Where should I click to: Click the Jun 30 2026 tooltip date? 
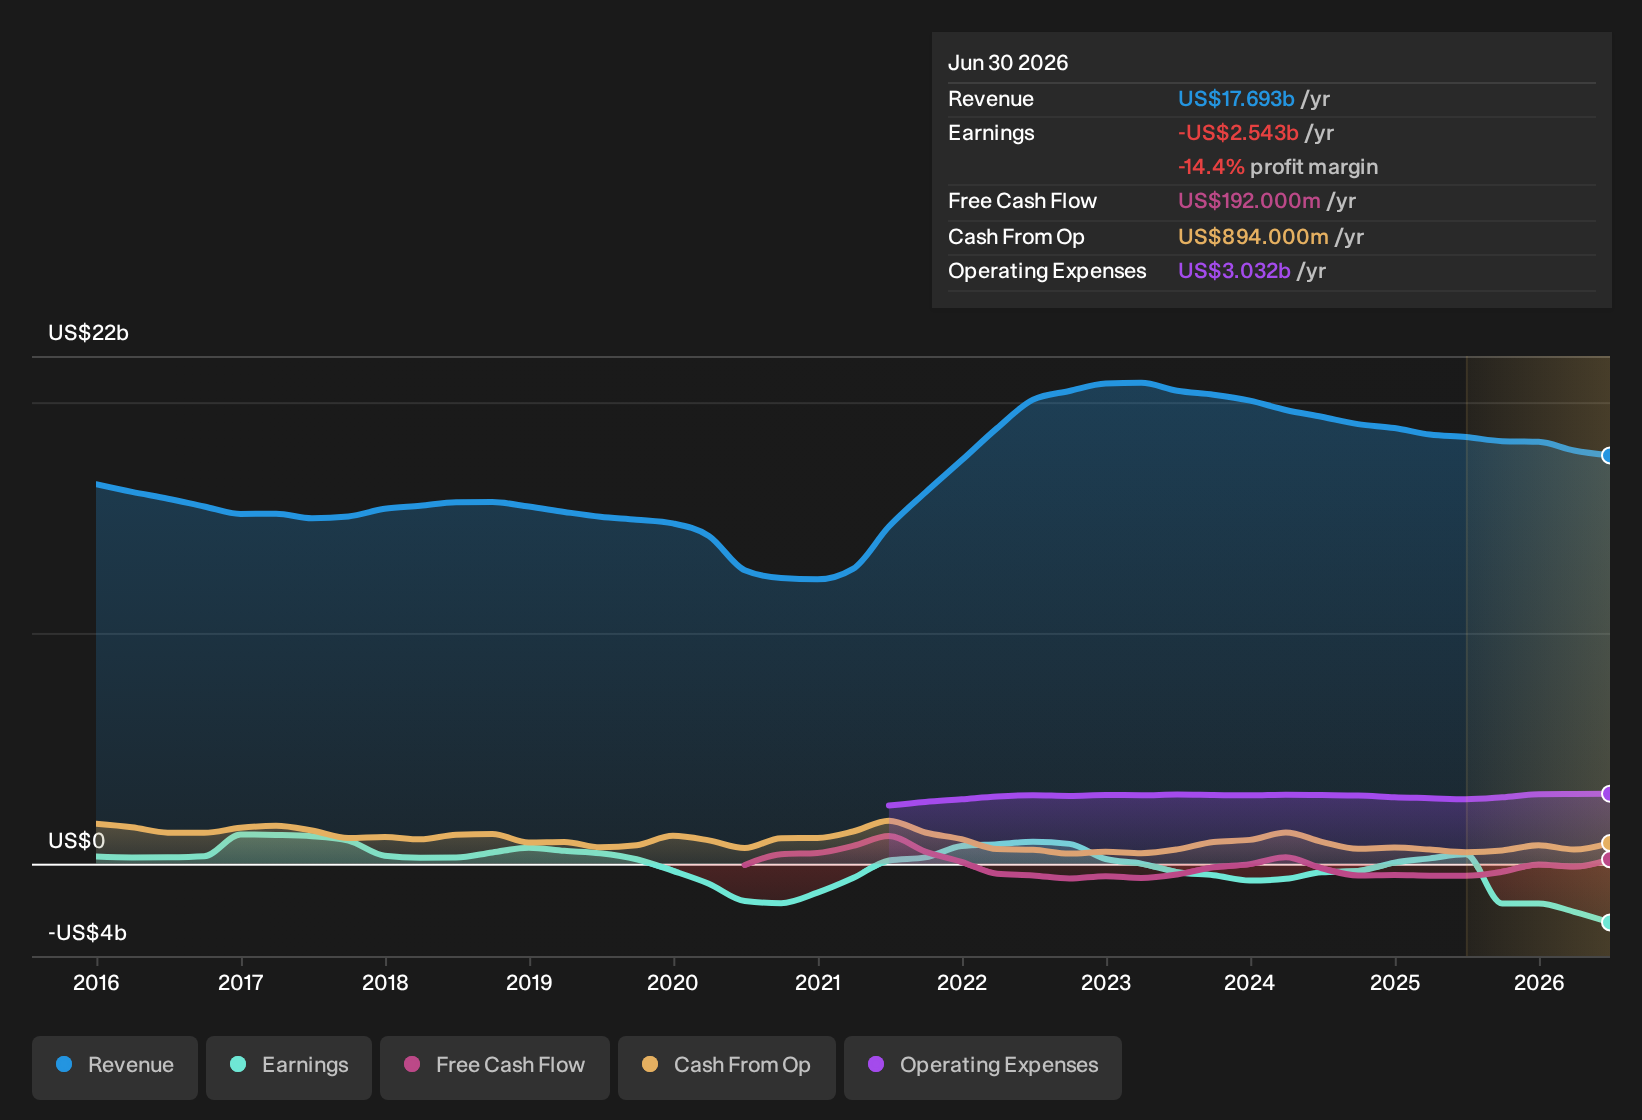[1008, 63]
